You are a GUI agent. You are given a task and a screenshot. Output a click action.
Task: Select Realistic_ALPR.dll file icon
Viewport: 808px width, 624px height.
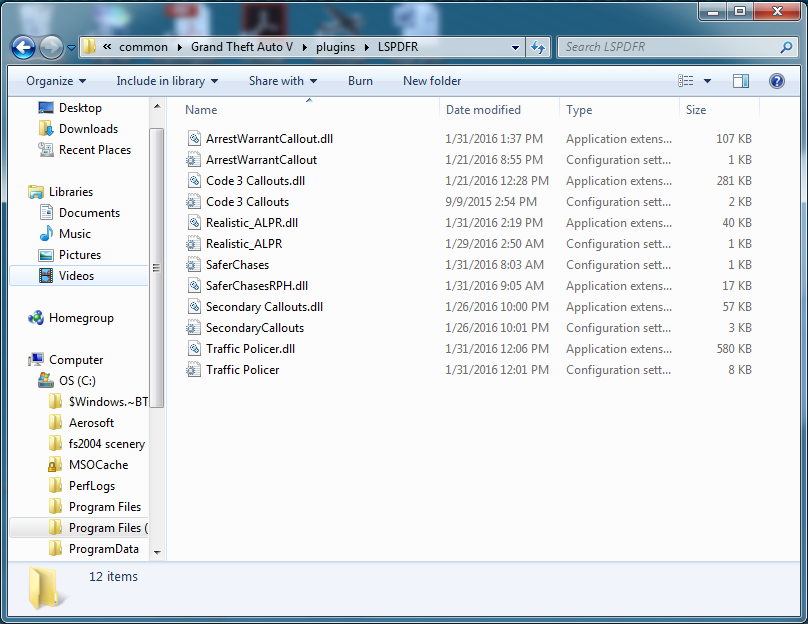[194, 223]
